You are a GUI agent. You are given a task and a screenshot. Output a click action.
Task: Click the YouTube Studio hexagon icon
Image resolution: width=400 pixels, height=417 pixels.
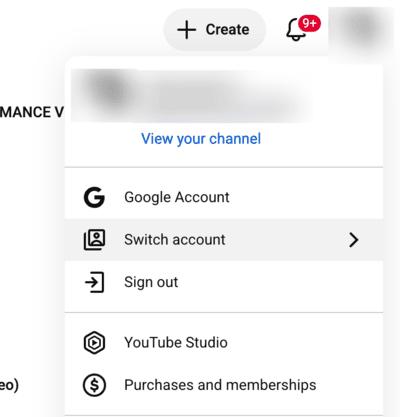click(94, 343)
